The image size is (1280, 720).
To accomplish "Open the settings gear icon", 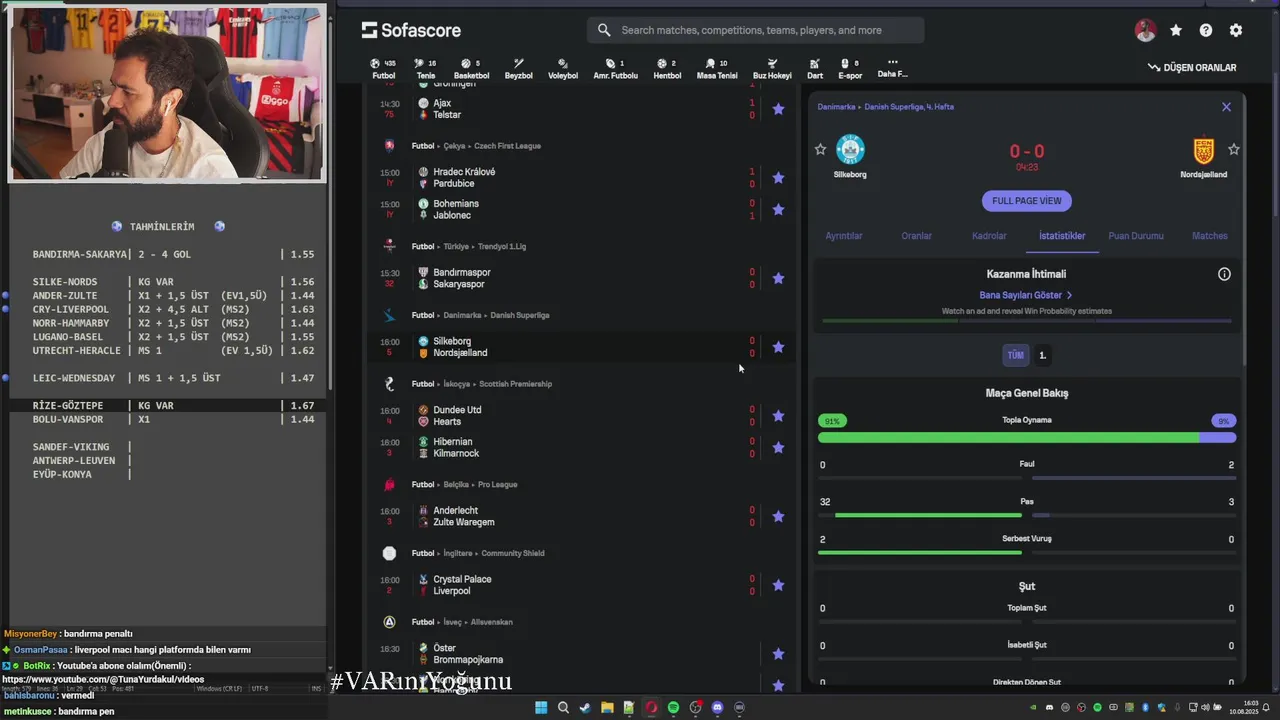I will (1236, 30).
